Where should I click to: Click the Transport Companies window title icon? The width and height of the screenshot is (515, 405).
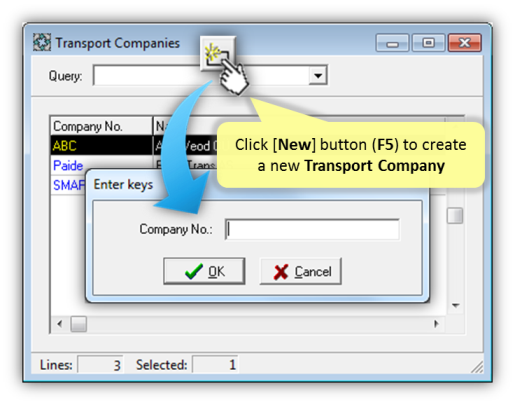42,42
